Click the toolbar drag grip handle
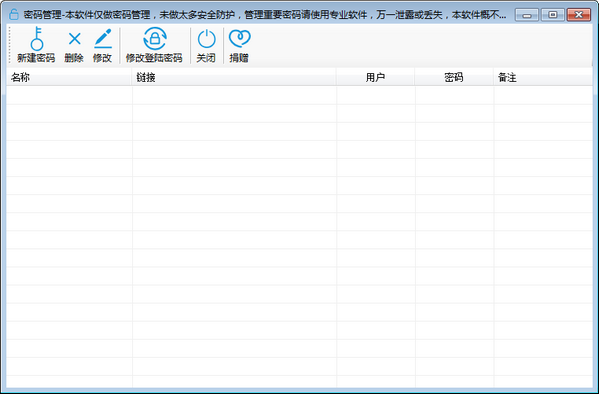Viewport: 599px width, 394px height. (10, 45)
